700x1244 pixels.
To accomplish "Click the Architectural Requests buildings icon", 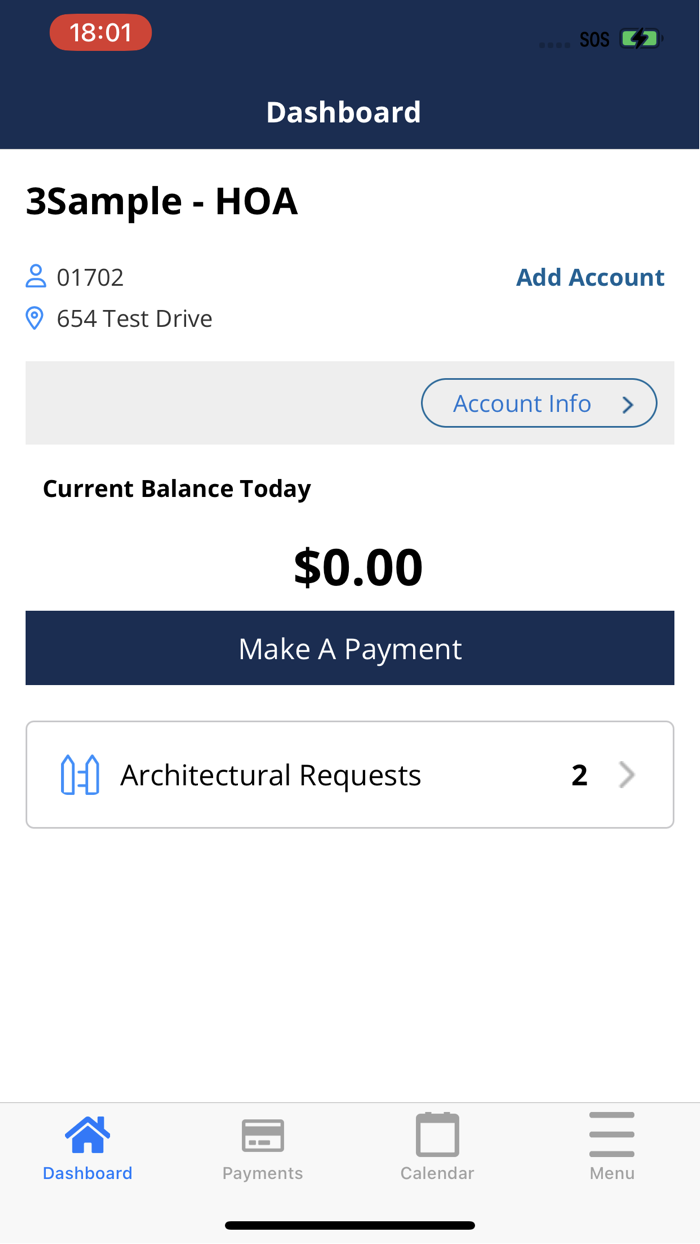I will (x=81, y=773).
